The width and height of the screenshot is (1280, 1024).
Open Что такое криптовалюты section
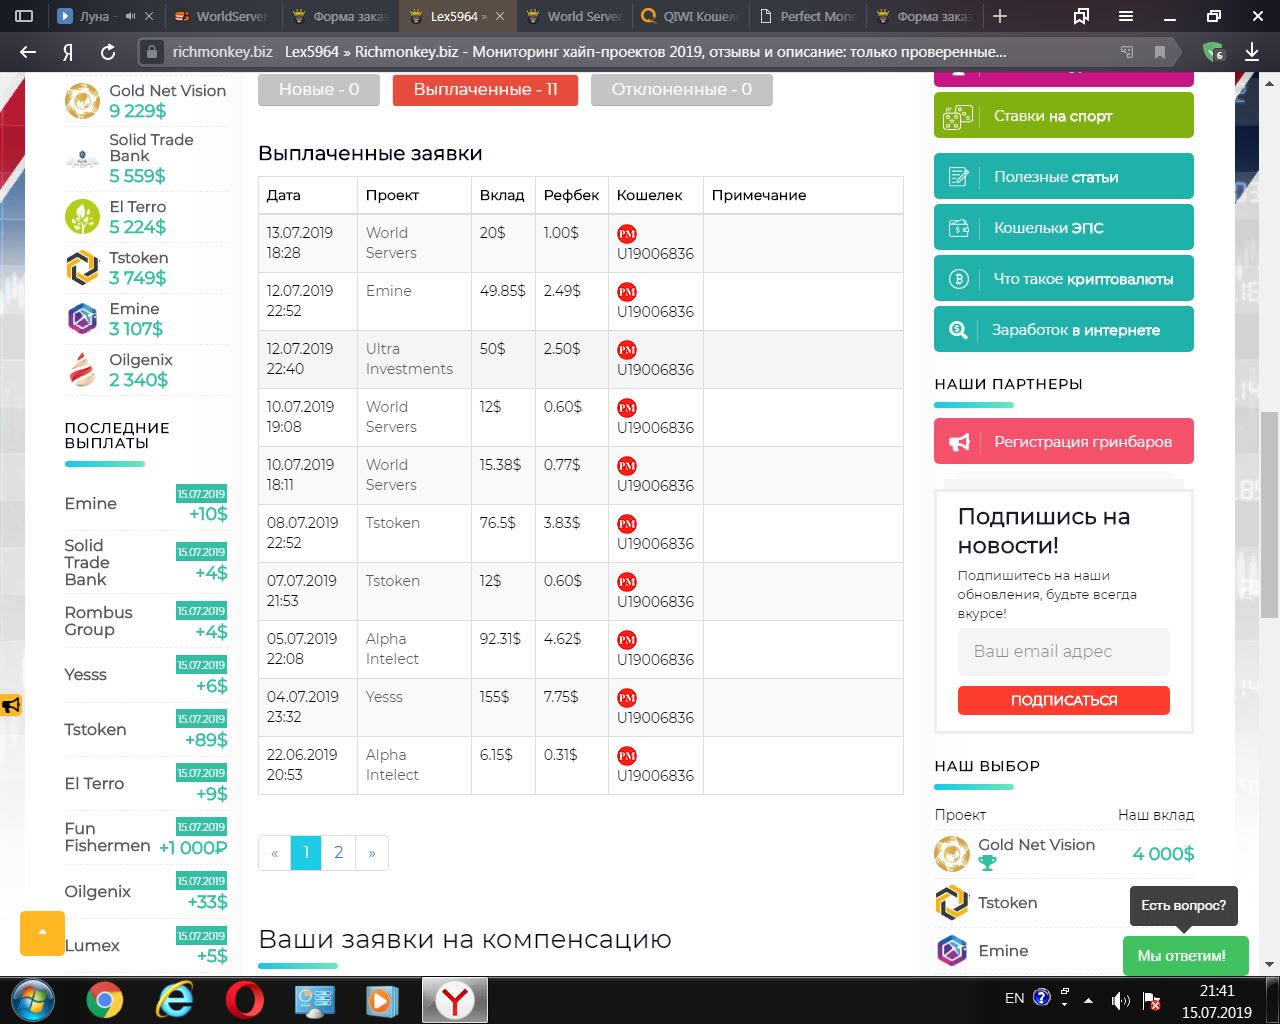pyautogui.click(x=1064, y=278)
